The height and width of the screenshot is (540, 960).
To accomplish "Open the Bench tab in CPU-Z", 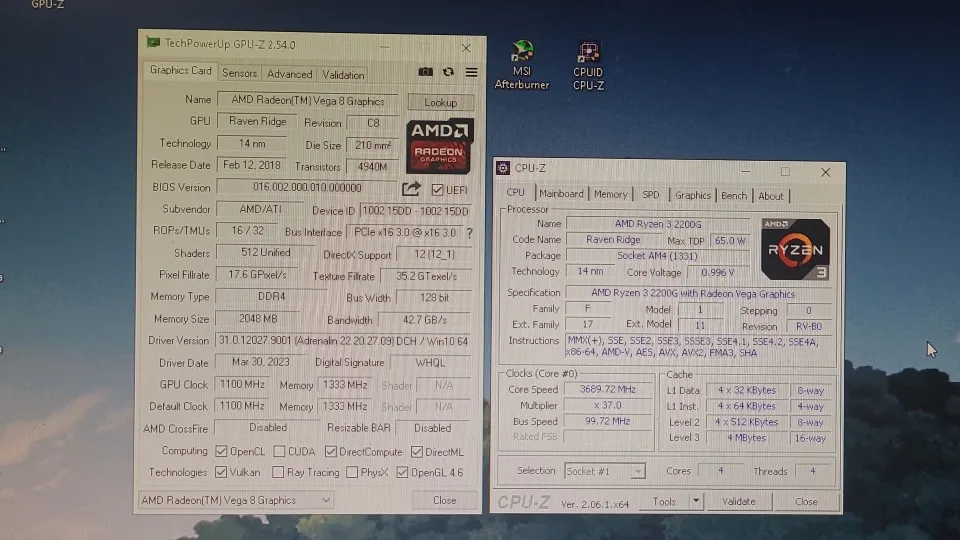I will tap(734, 195).
